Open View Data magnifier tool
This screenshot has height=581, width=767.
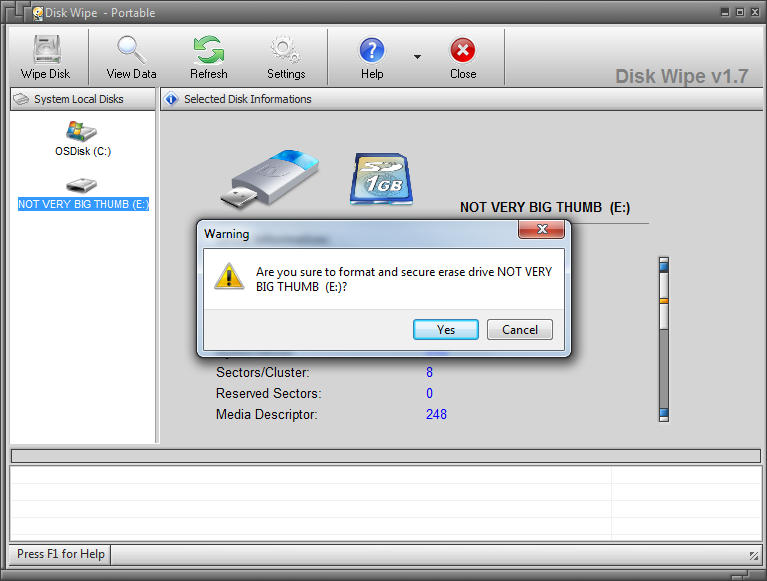(132, 50)
